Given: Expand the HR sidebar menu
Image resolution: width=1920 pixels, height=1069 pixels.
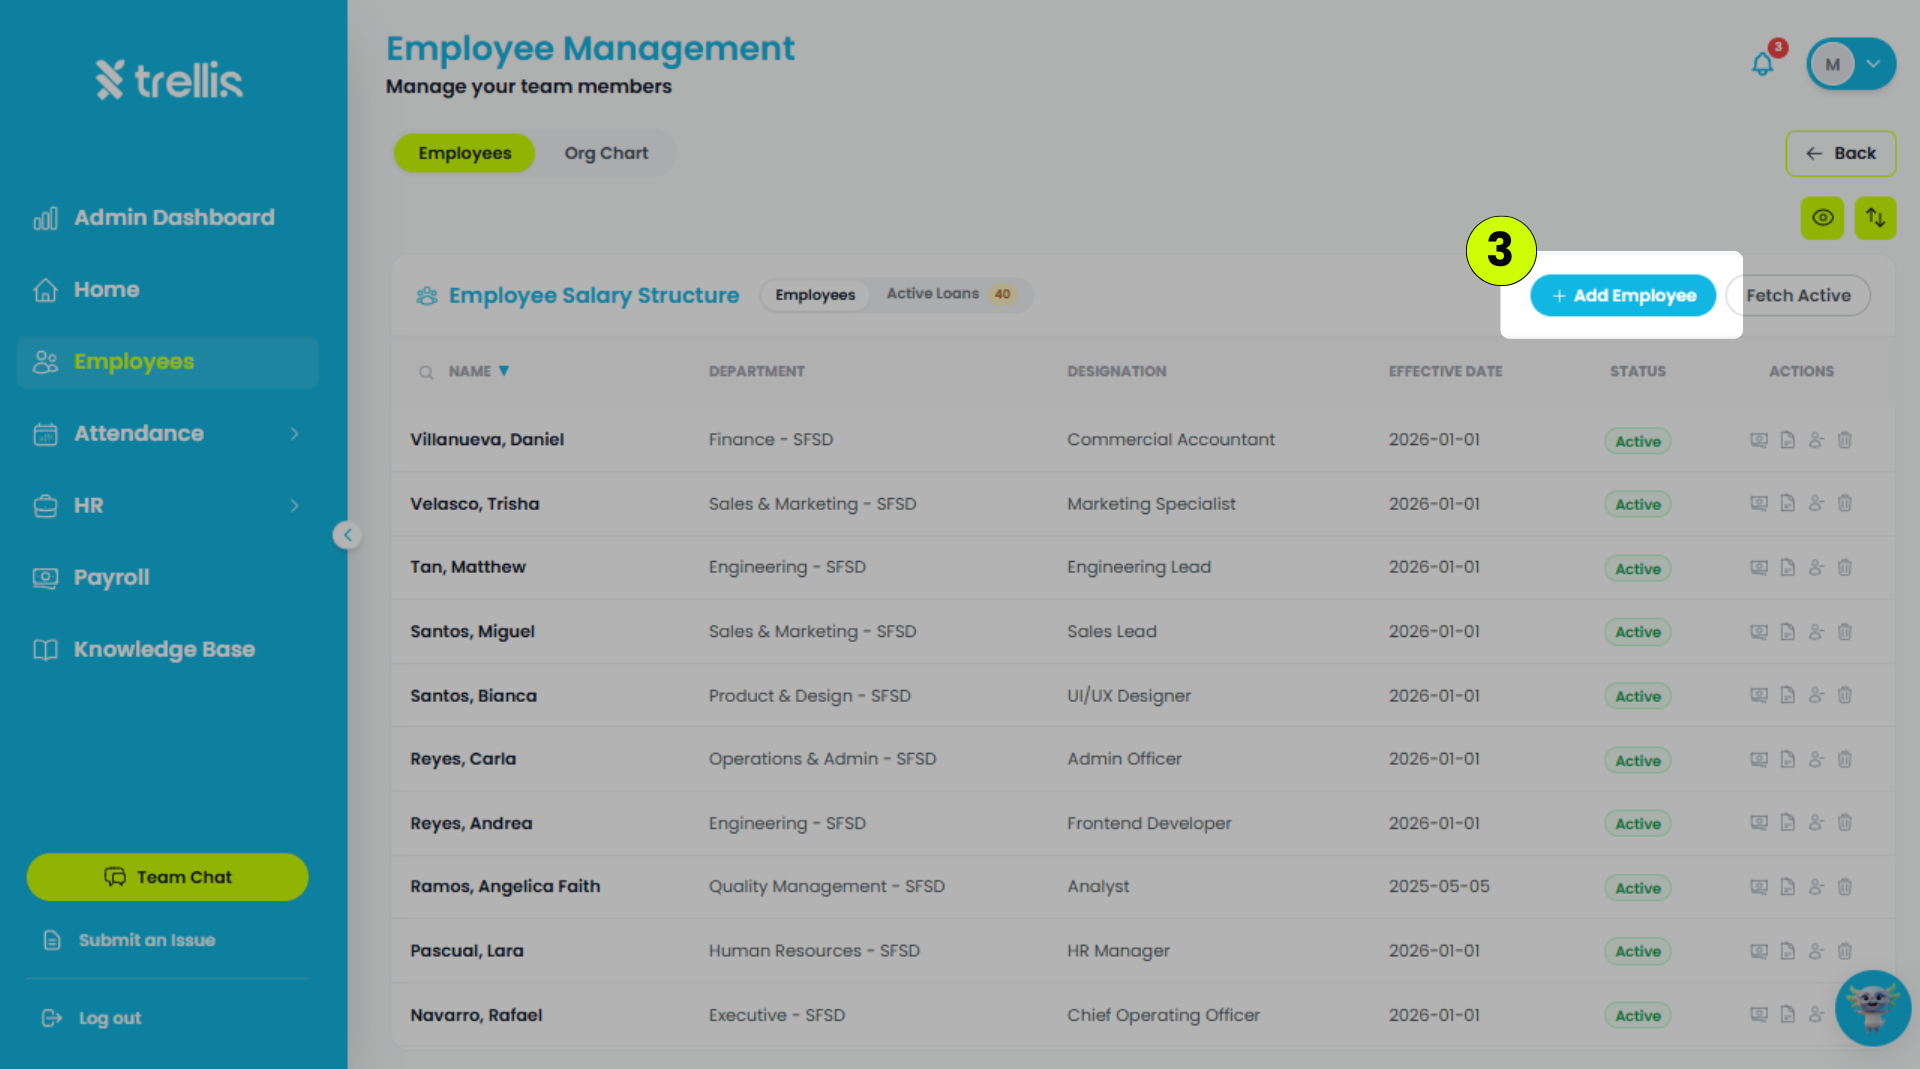Looking at the screenshot, I should click(x=168, y=505).
